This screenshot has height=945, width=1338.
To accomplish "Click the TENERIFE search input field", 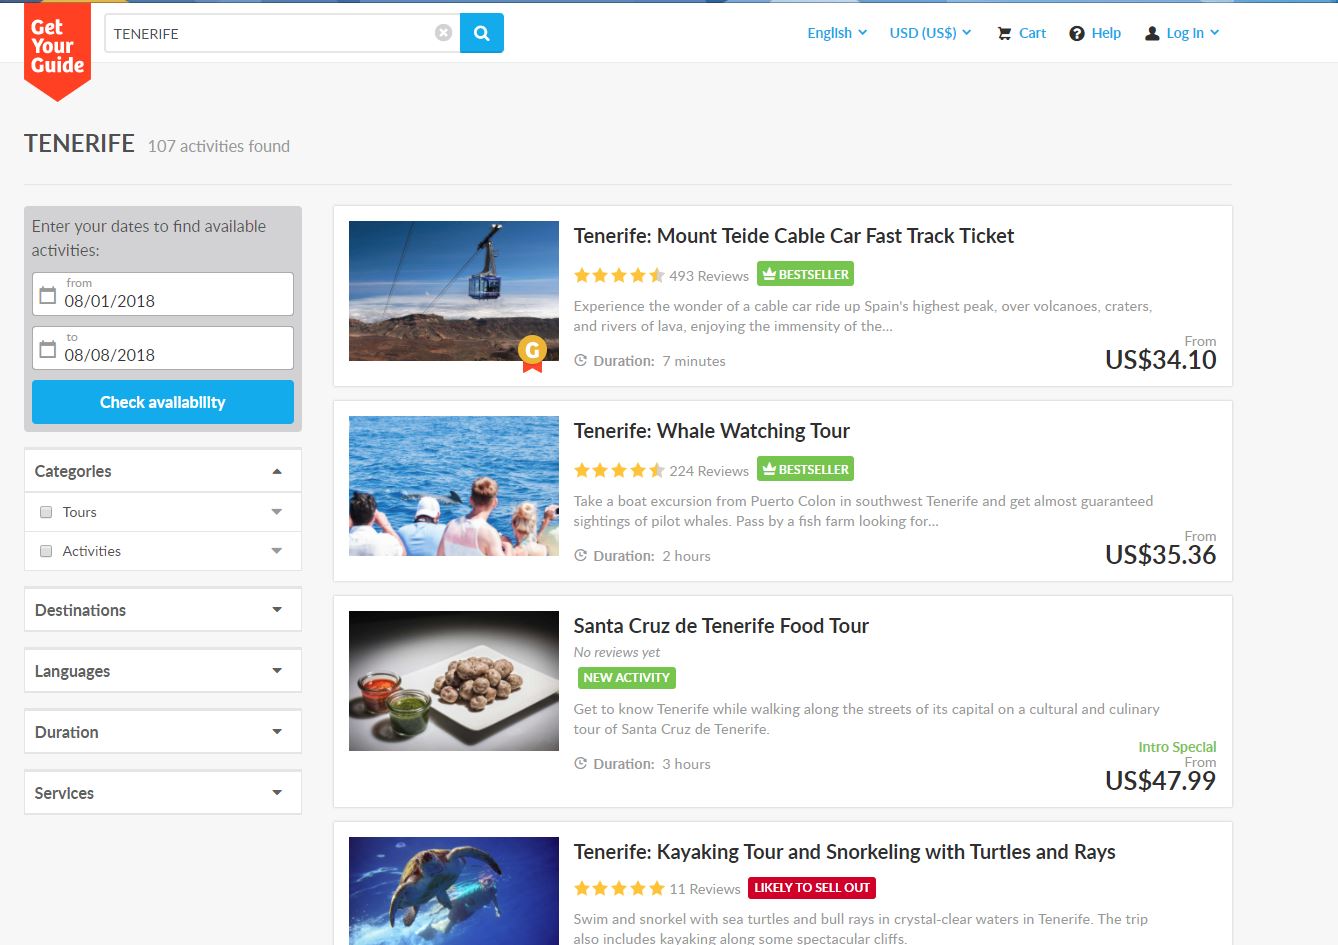I will point(270,33).
